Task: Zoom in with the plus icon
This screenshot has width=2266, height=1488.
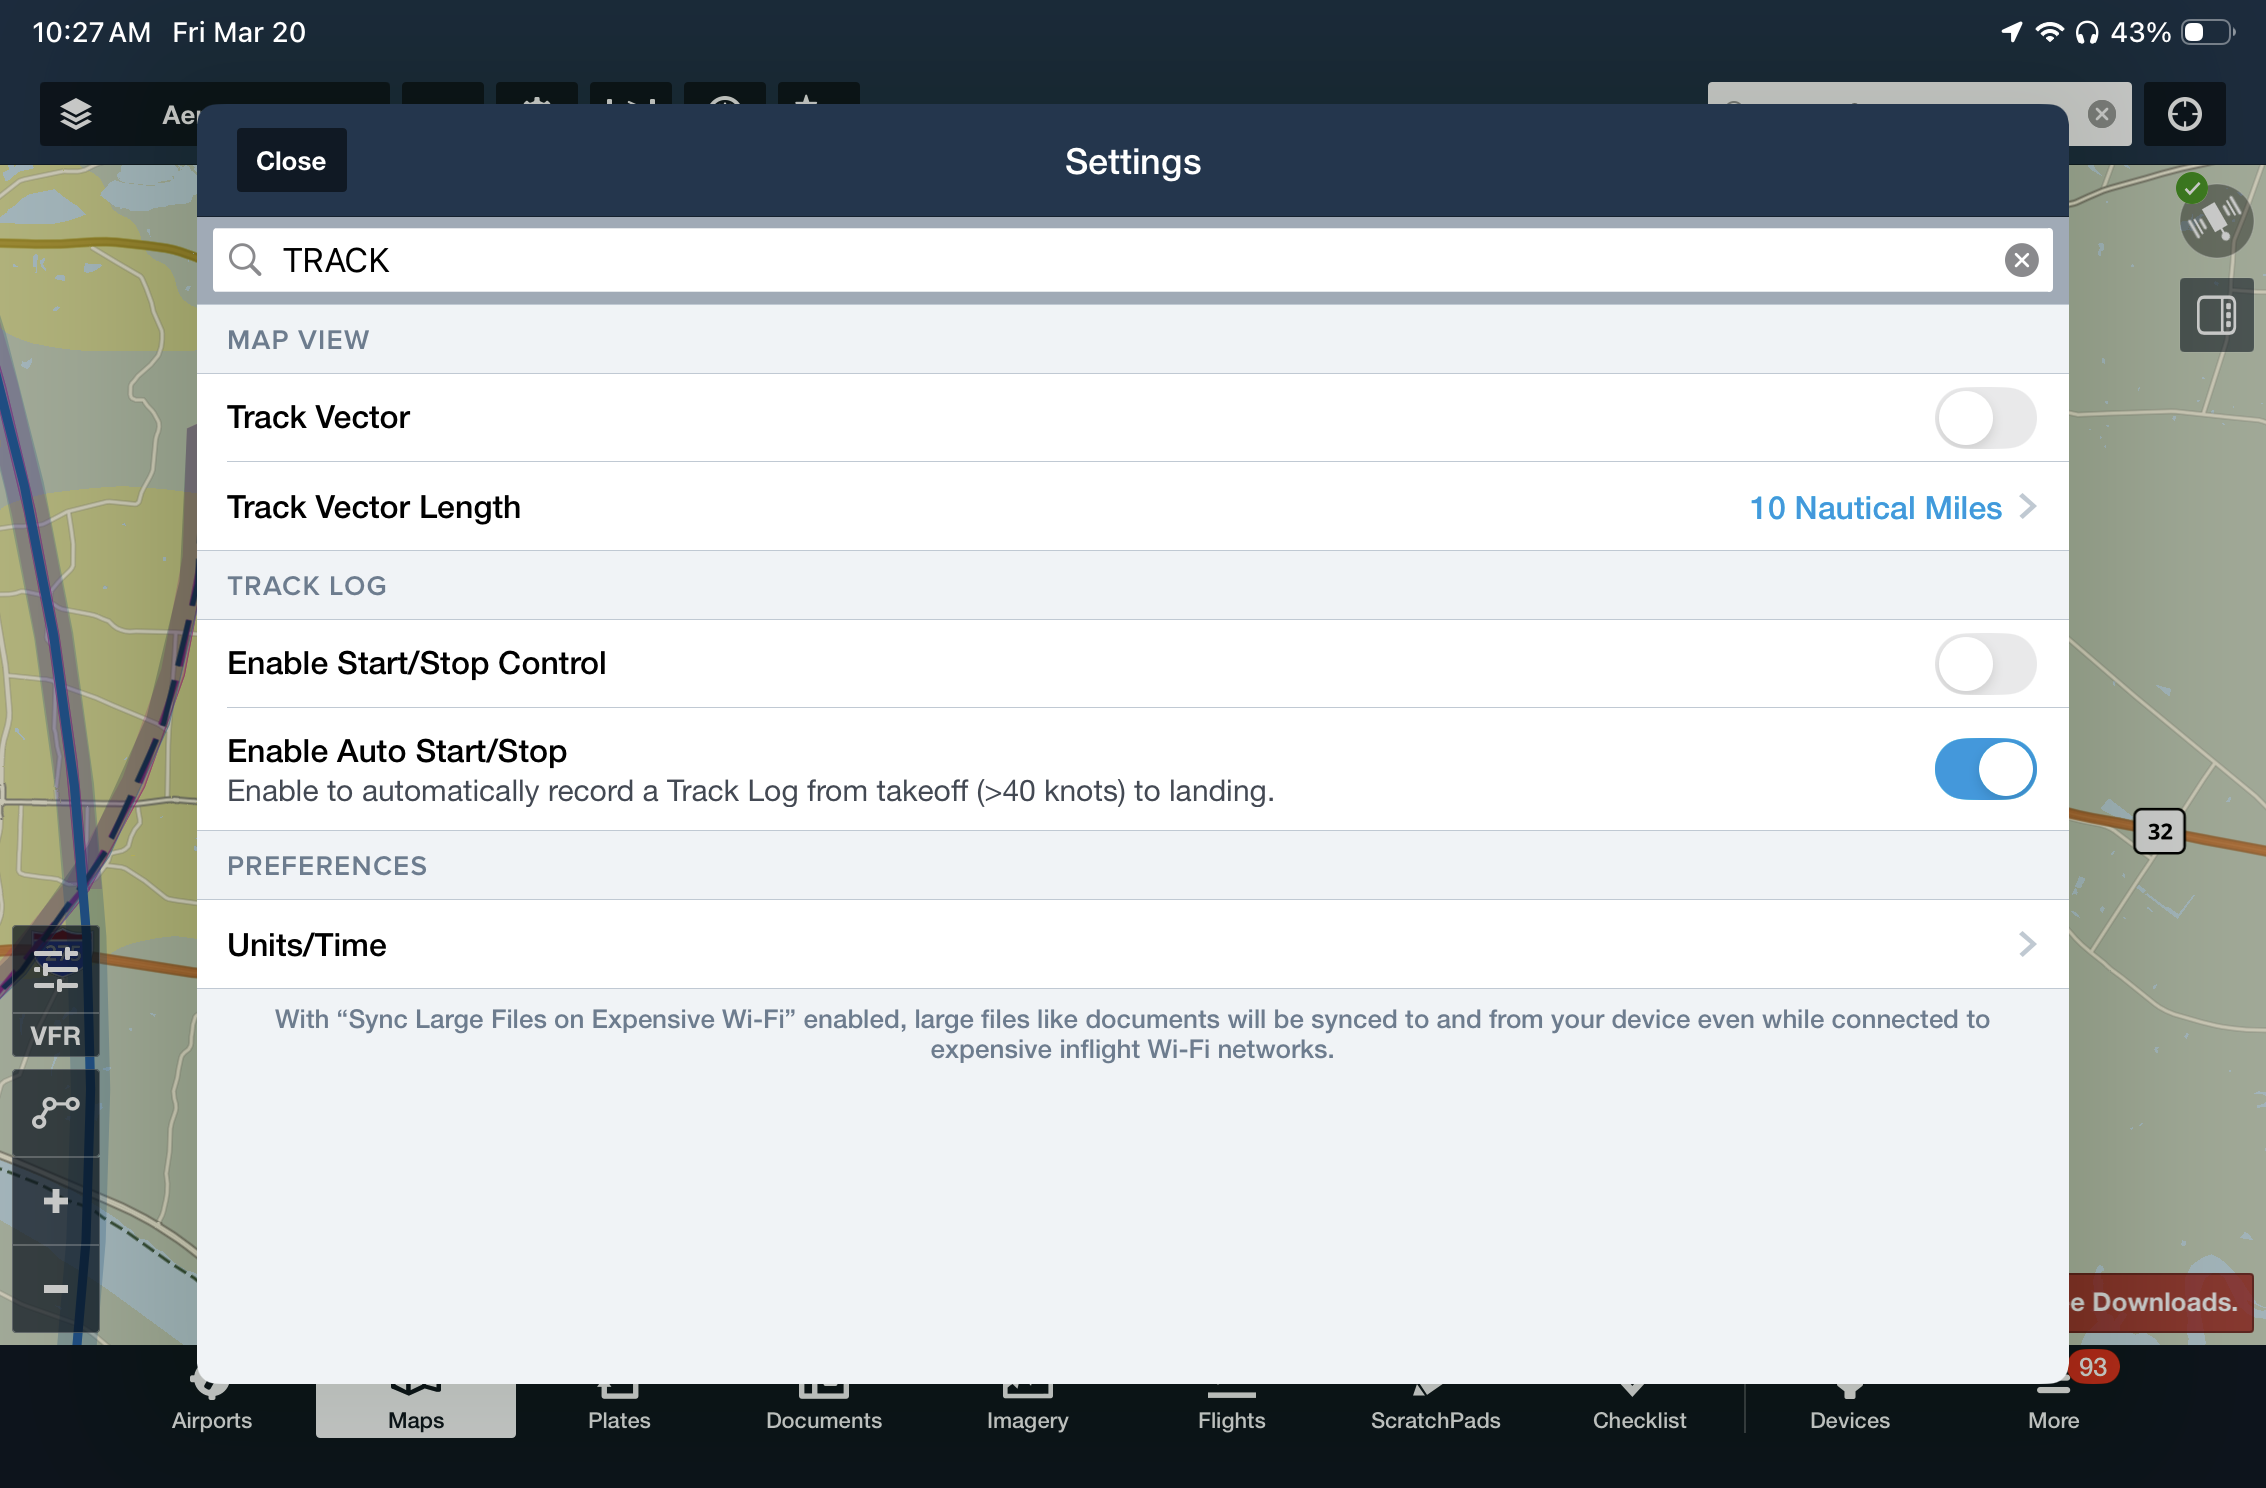Action: pyautogui.click(x=56, y=1201)
